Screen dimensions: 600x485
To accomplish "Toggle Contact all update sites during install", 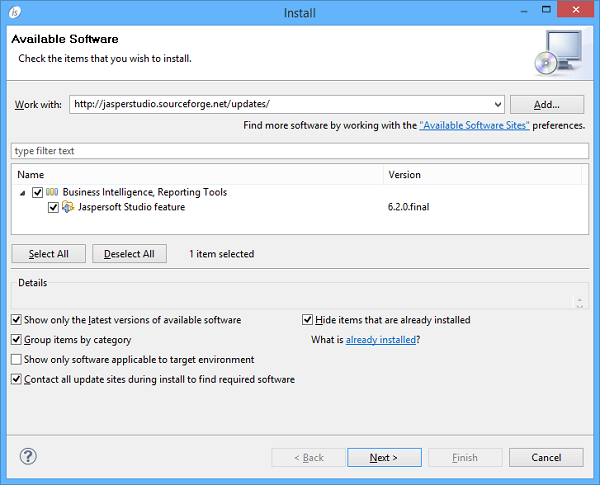I will point(16,380).
